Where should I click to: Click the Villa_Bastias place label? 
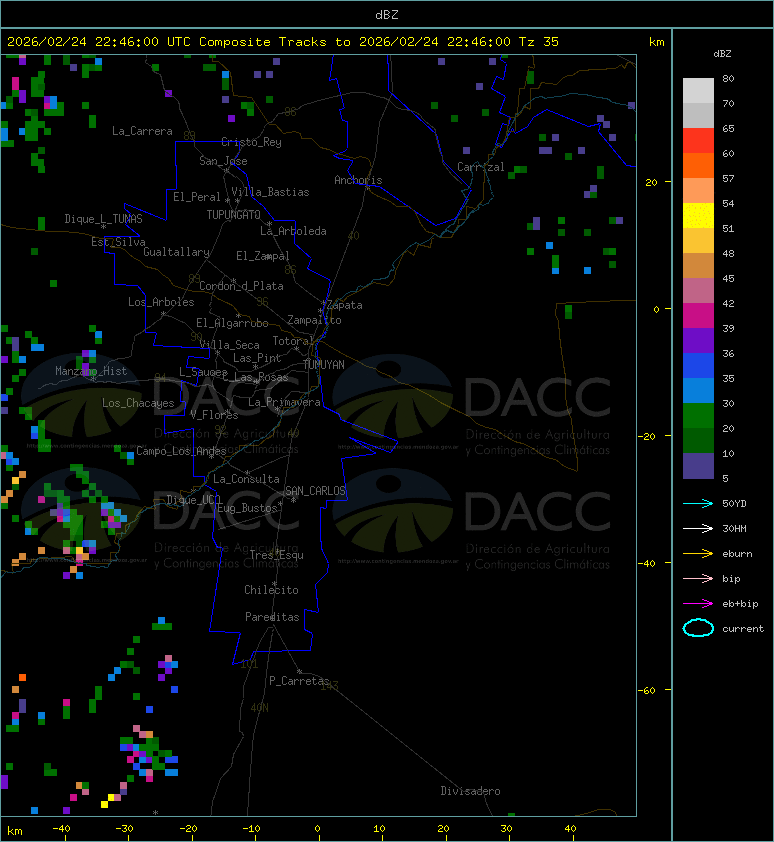pyautogui.click(x=270, y=192)
